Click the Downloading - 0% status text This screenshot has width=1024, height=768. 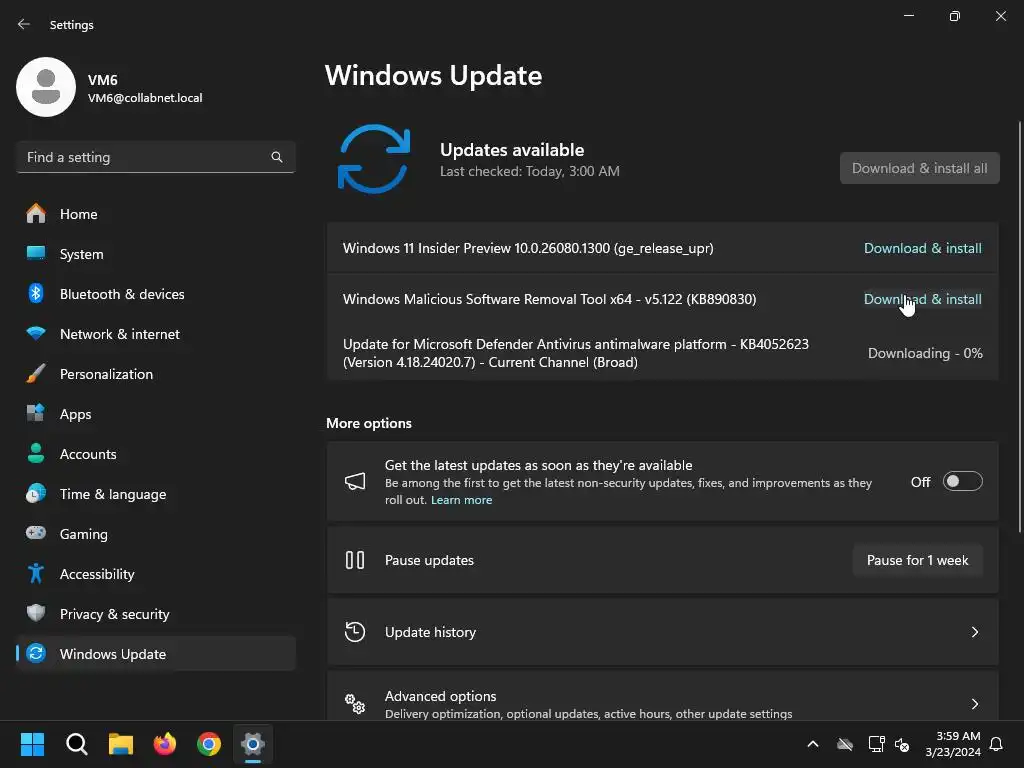925,353
